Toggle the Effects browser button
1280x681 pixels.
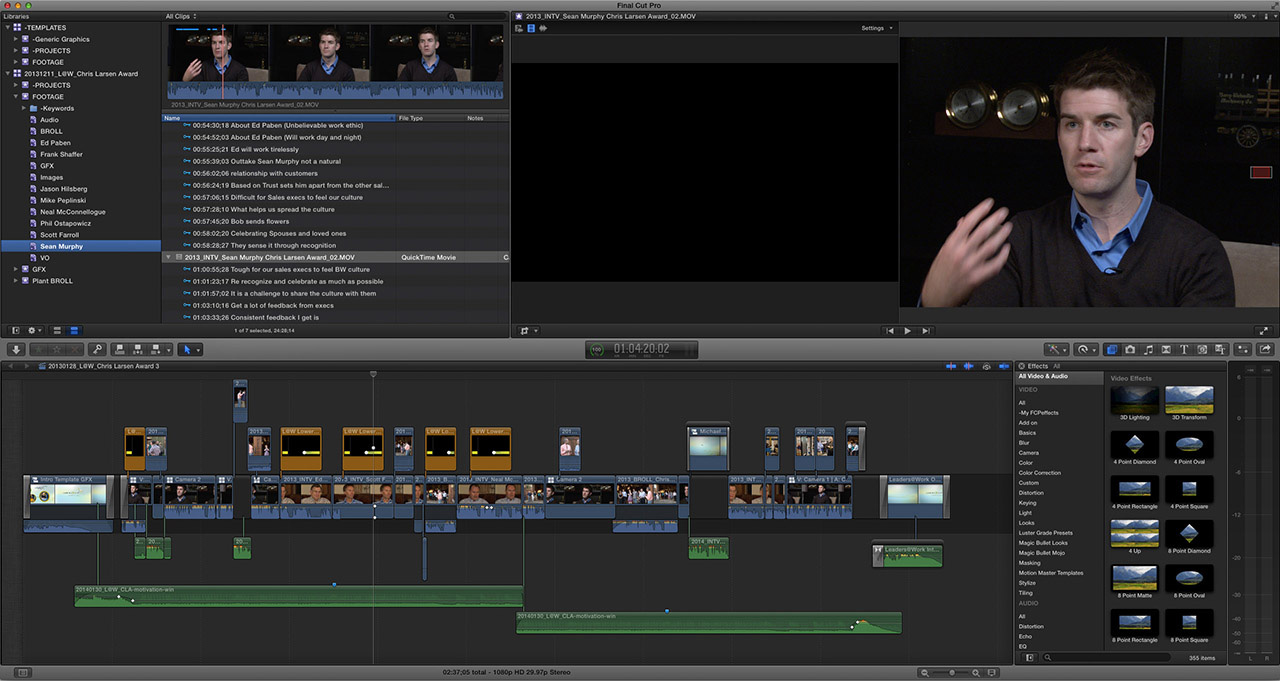pos(1111,349)
